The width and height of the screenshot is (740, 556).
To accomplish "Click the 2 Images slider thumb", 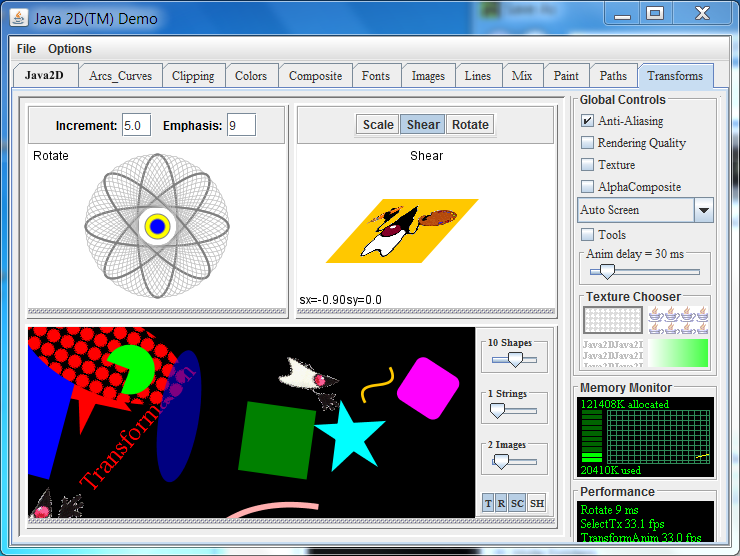I will tap(501, 462).
